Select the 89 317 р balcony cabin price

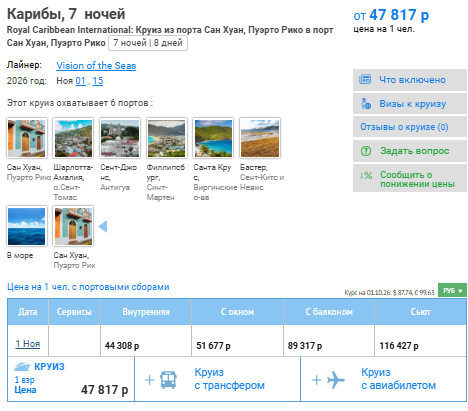[305, 346]
